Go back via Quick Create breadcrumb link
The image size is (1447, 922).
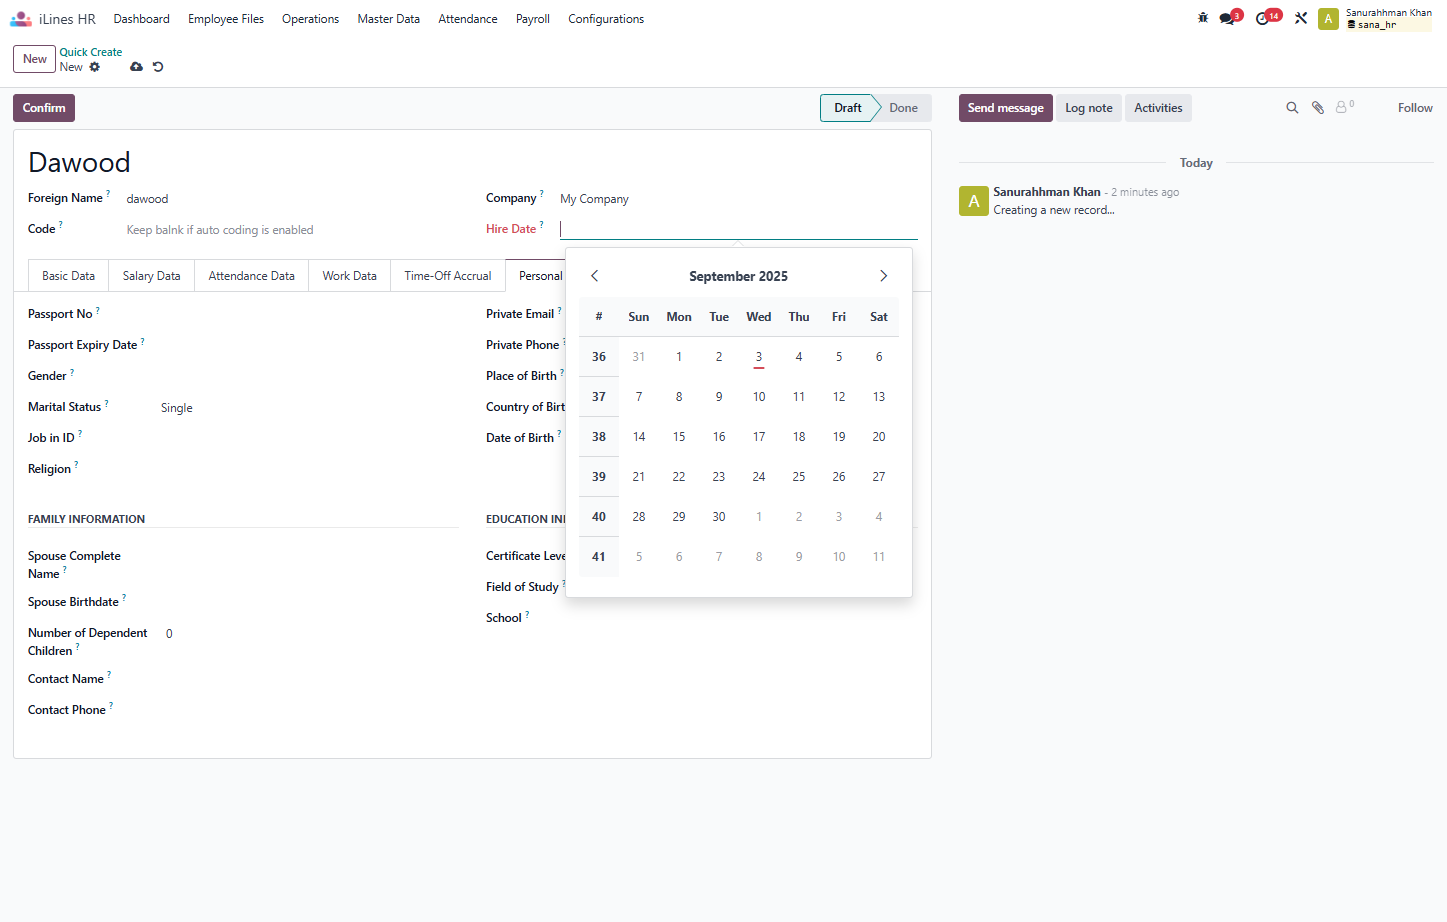(x=91, y=52)
